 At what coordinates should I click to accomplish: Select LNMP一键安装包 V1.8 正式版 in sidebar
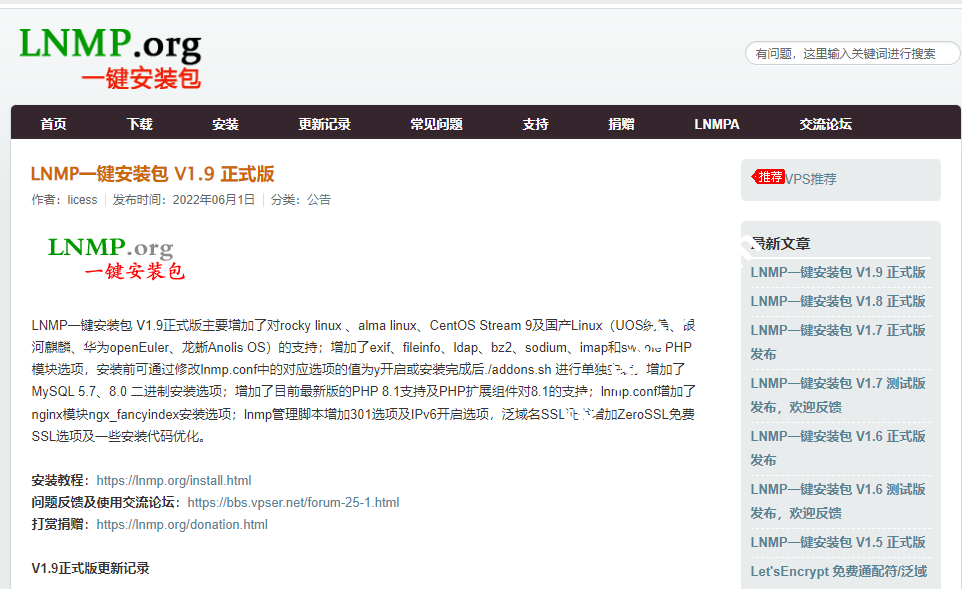838,301
